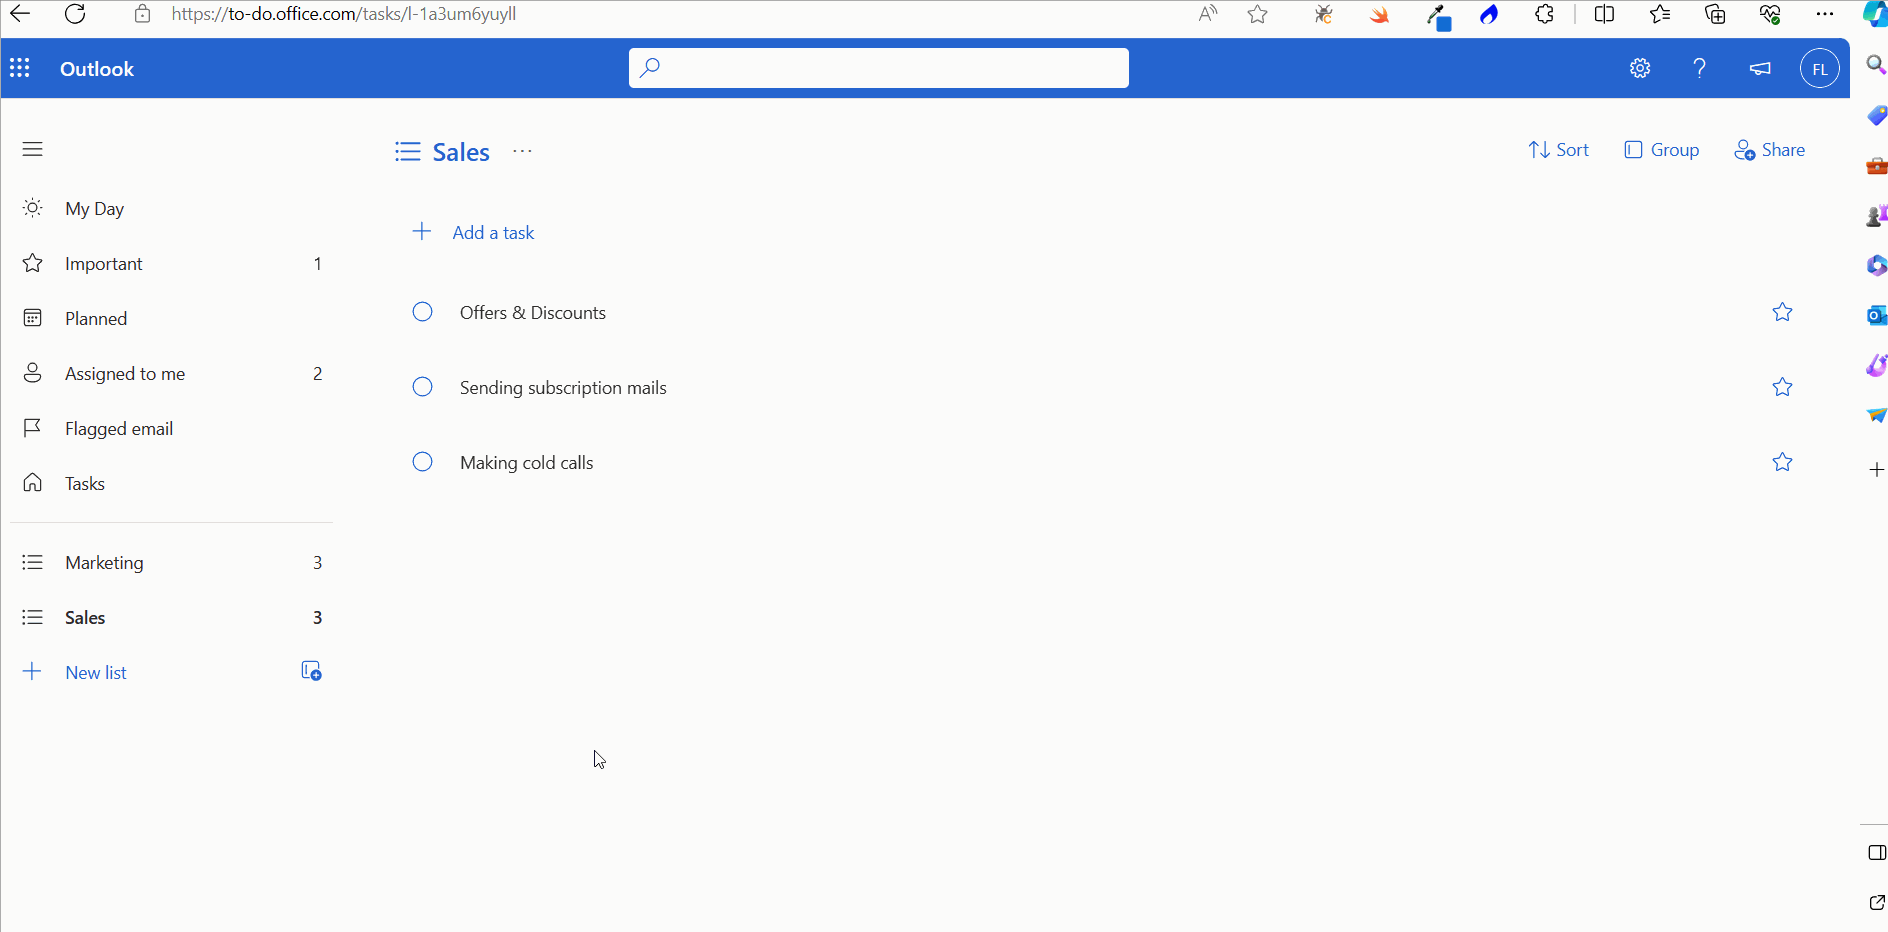Share the Sales list
The image size is (1888, 932).
click(1770, 149)
